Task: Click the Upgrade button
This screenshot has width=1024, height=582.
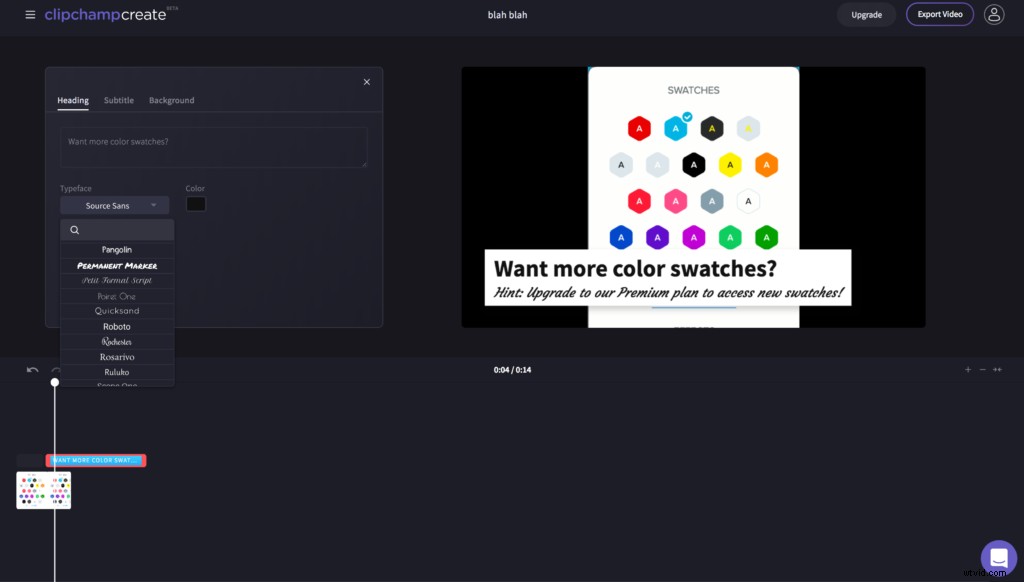Action: tap(866, 14)
